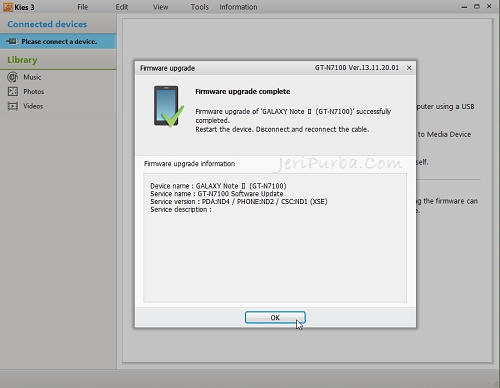Open the Videos library entry label
This screenshot has width=500, height=388.
coord(33,106)
